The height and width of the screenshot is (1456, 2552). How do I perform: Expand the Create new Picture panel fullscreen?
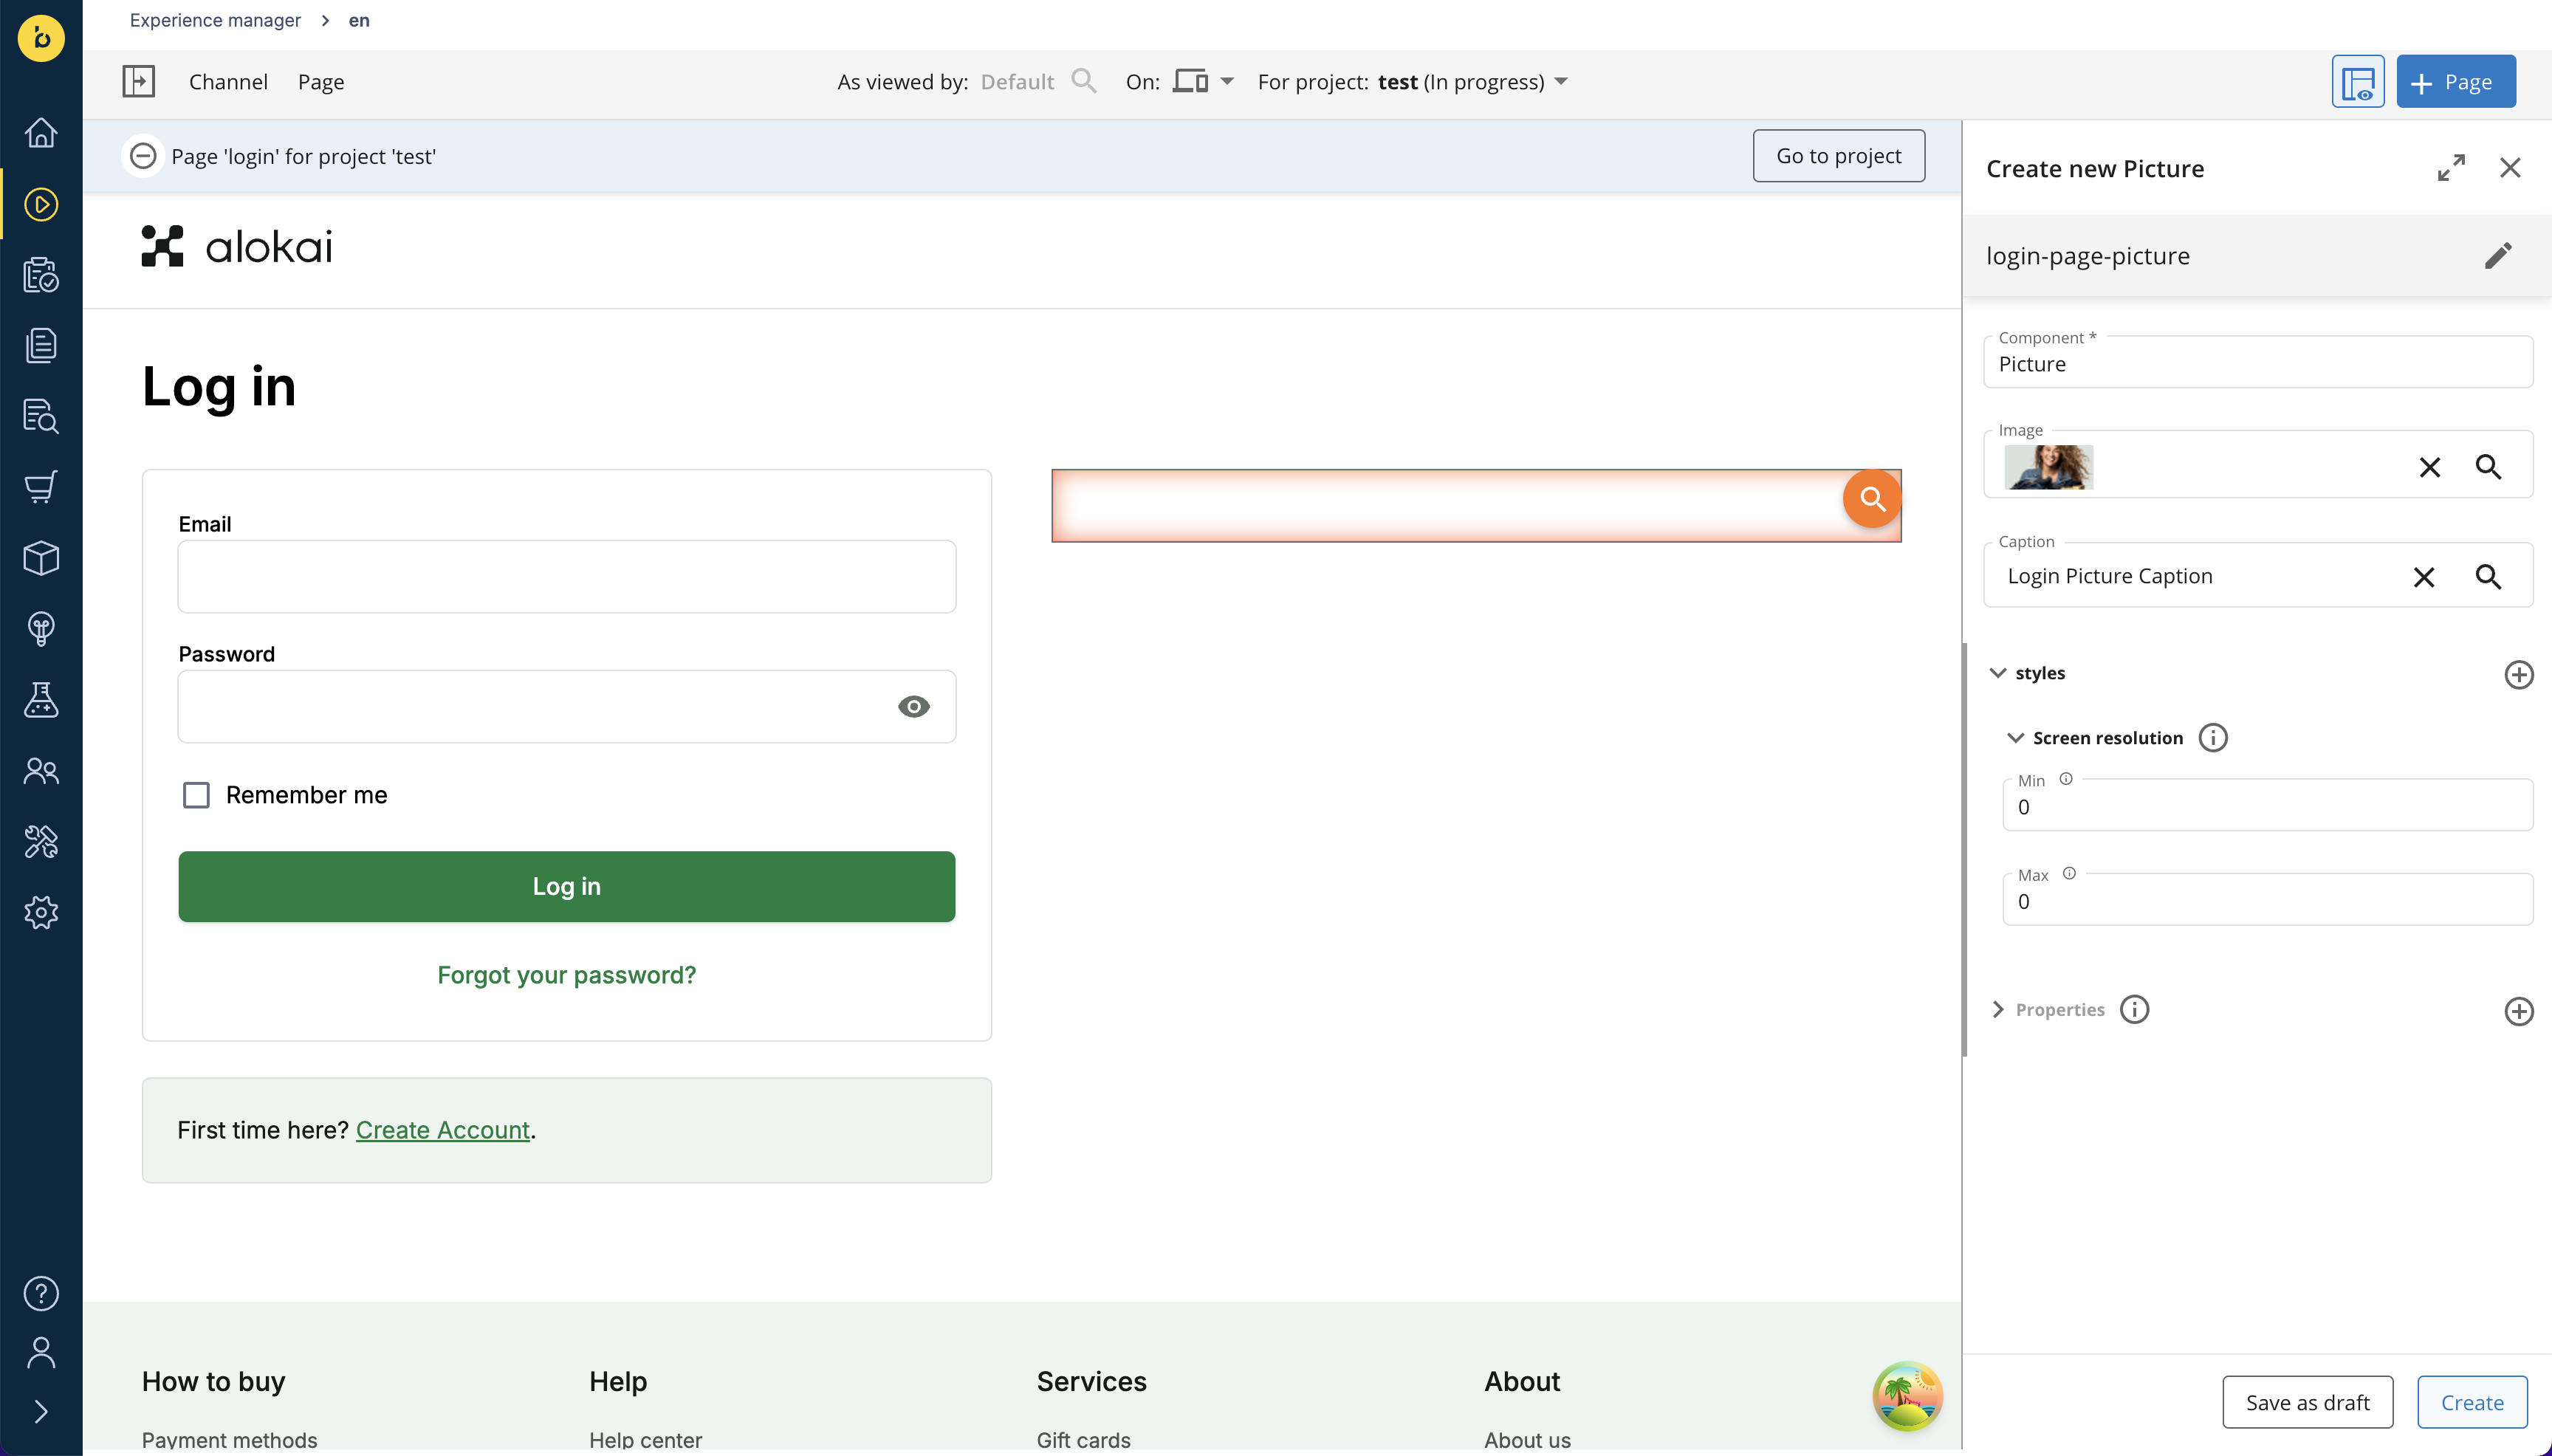tap(2451, 168)
